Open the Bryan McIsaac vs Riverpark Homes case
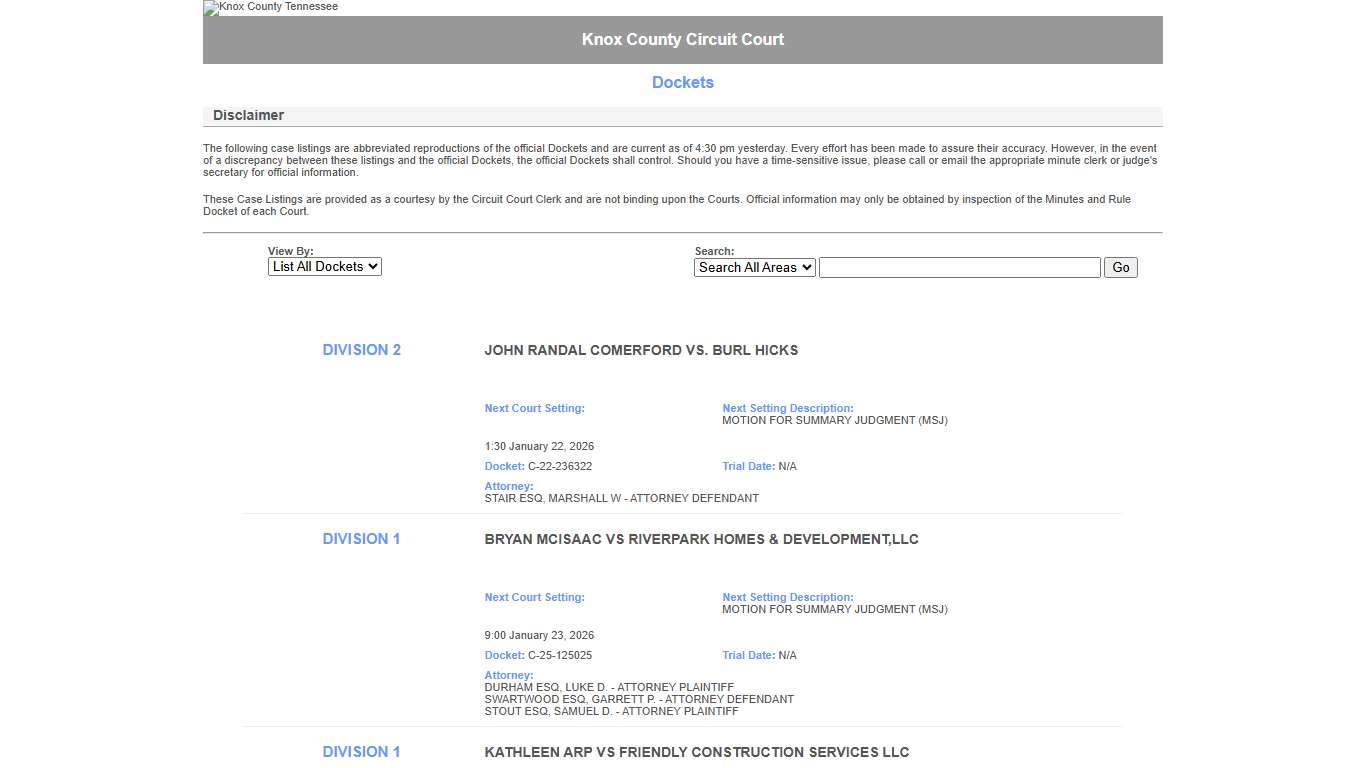The width and height of the screenshot is (1366, 768). click(701, 539)
